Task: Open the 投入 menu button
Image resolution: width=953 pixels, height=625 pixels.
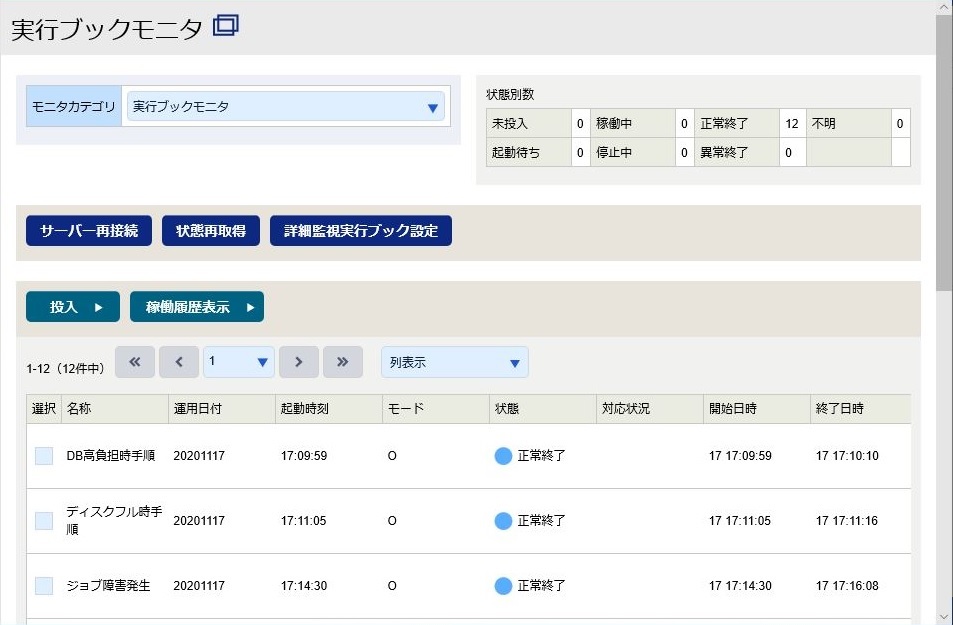Action: click(x=73, y=306)
